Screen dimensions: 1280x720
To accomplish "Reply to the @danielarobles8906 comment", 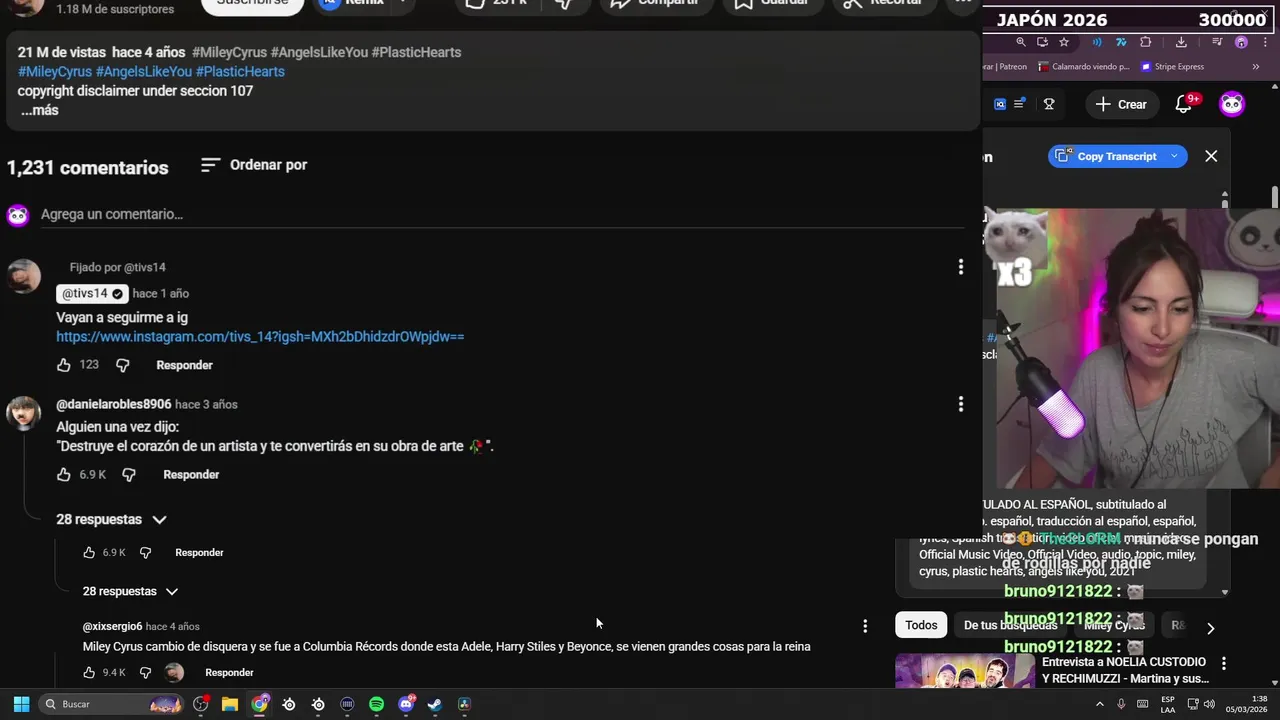I will [x=191, y=474].
